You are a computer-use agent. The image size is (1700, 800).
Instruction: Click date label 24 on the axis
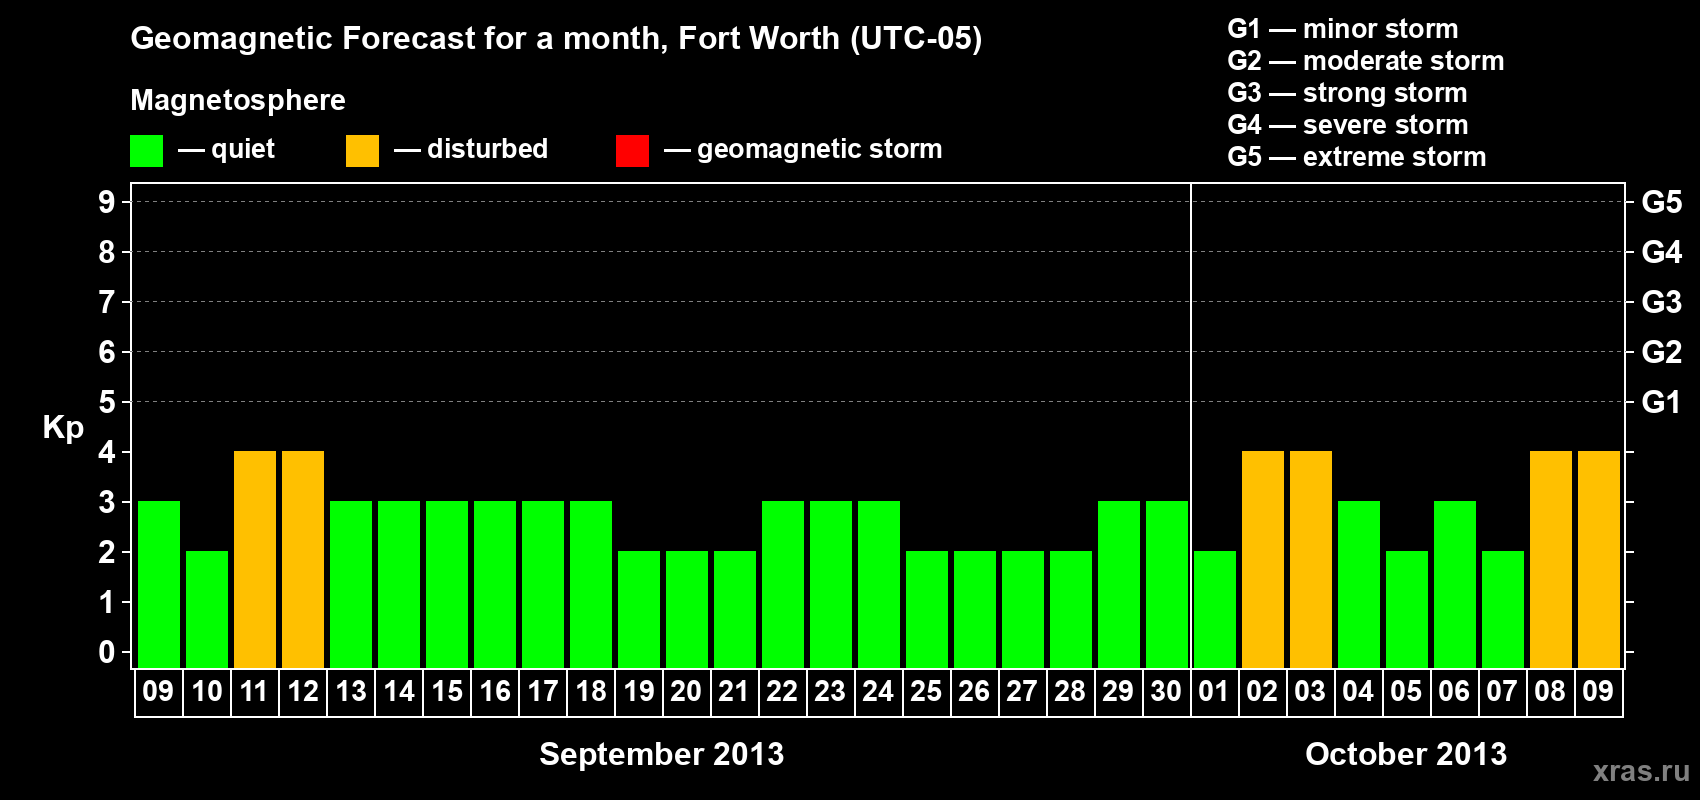(x=879, y=692)
